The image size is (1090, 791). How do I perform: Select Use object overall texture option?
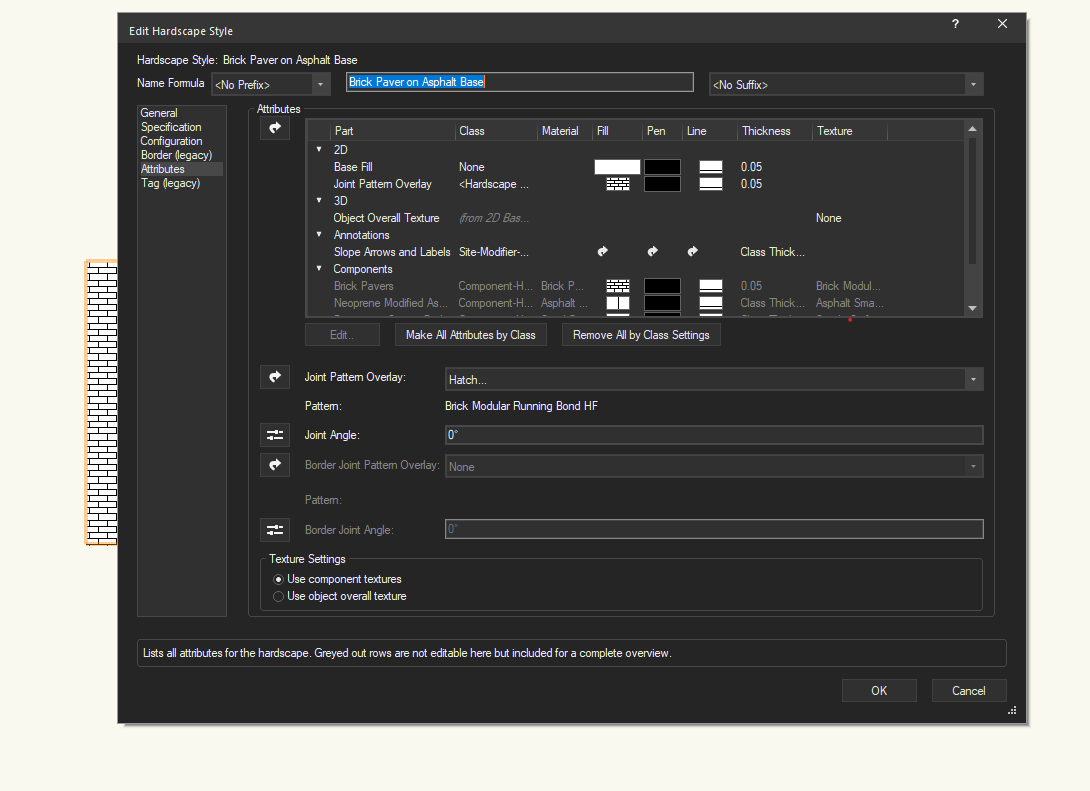[x=279, y=596]
